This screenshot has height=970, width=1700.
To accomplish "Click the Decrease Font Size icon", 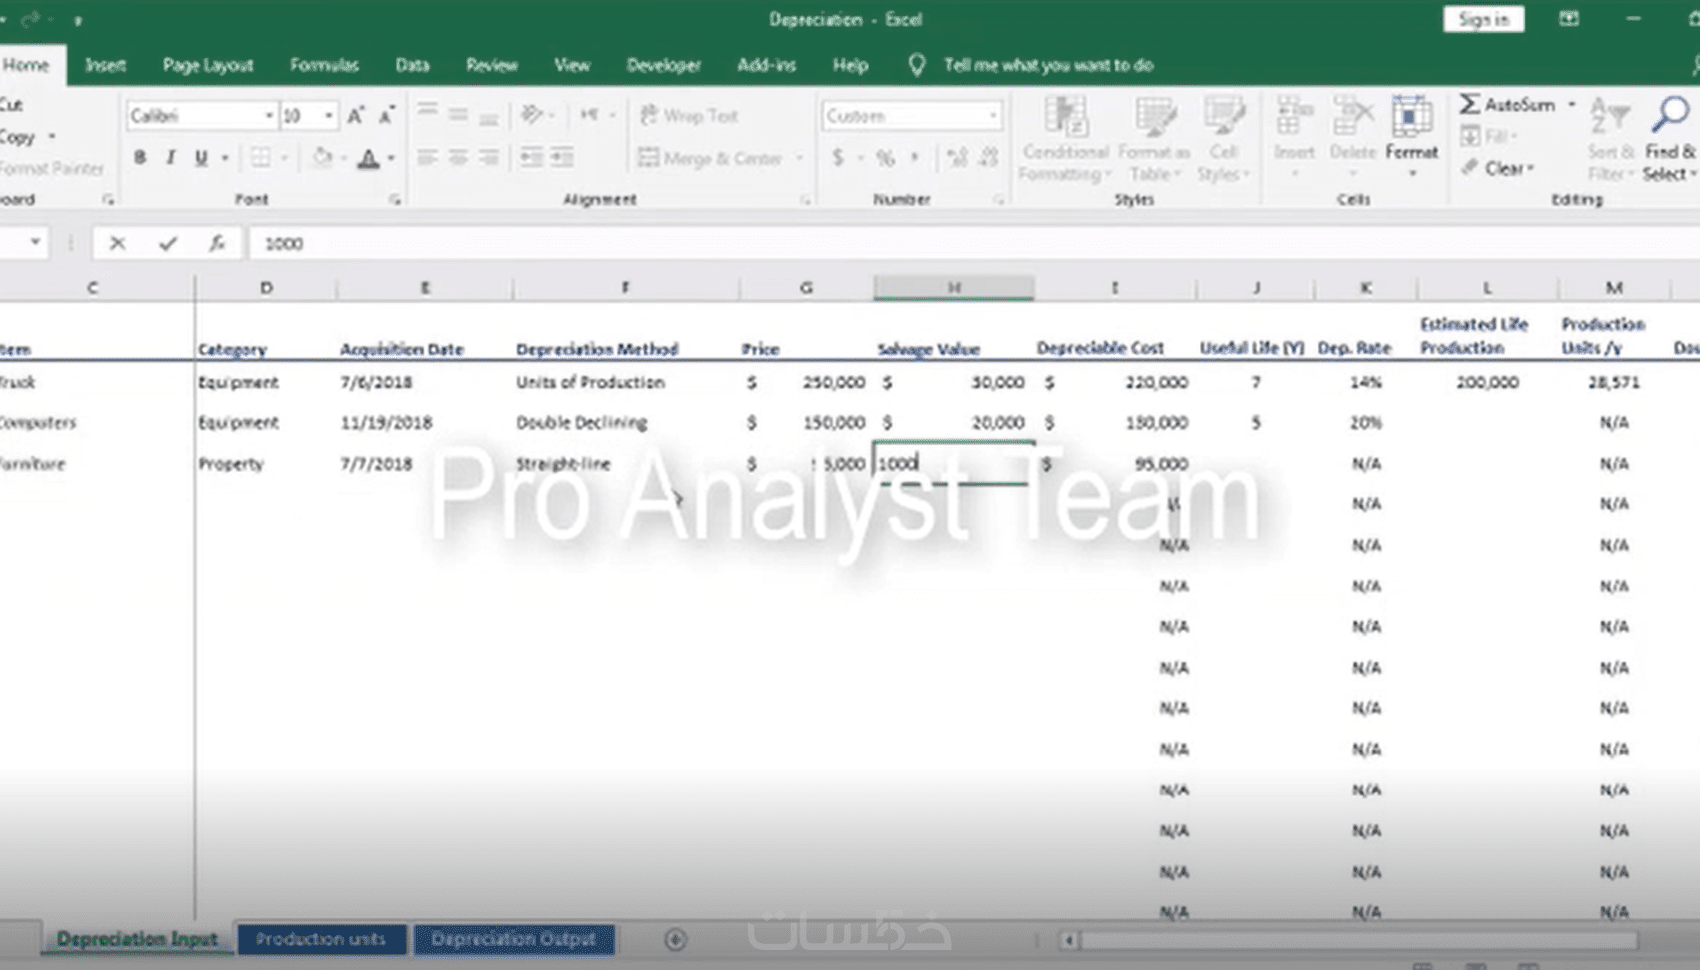I will click(386, 115).
